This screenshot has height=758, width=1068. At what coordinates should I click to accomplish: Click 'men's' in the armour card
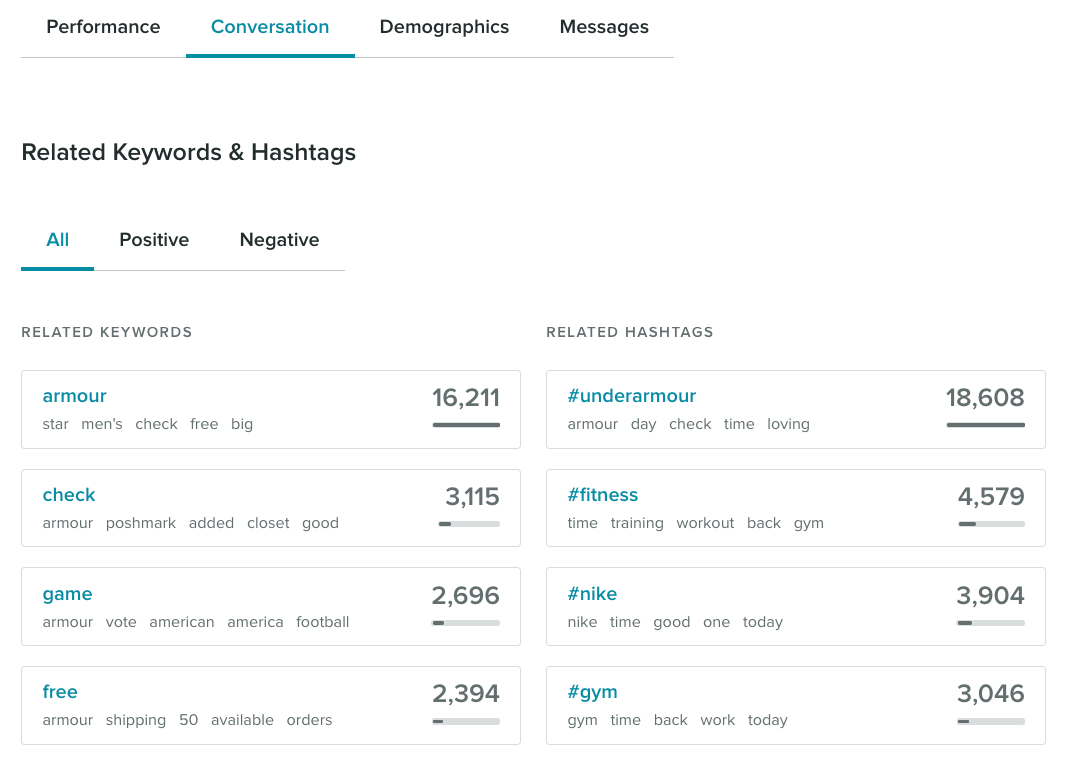point(102,424)
